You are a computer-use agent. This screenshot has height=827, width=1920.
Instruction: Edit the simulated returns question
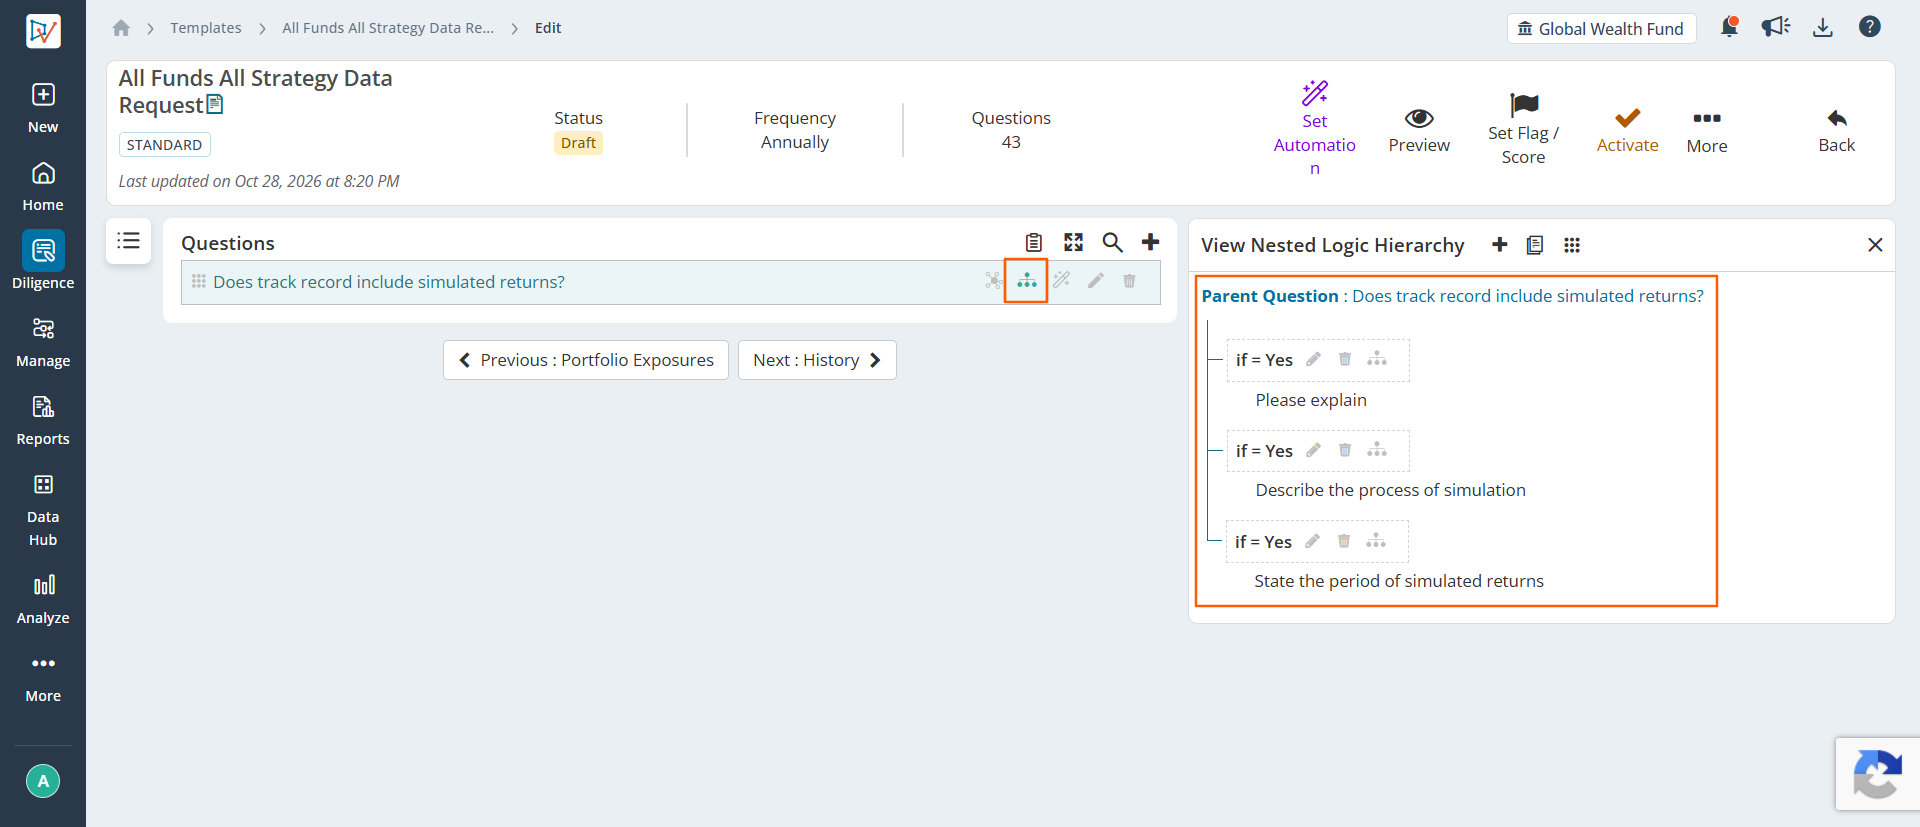tap(1096, 281)
